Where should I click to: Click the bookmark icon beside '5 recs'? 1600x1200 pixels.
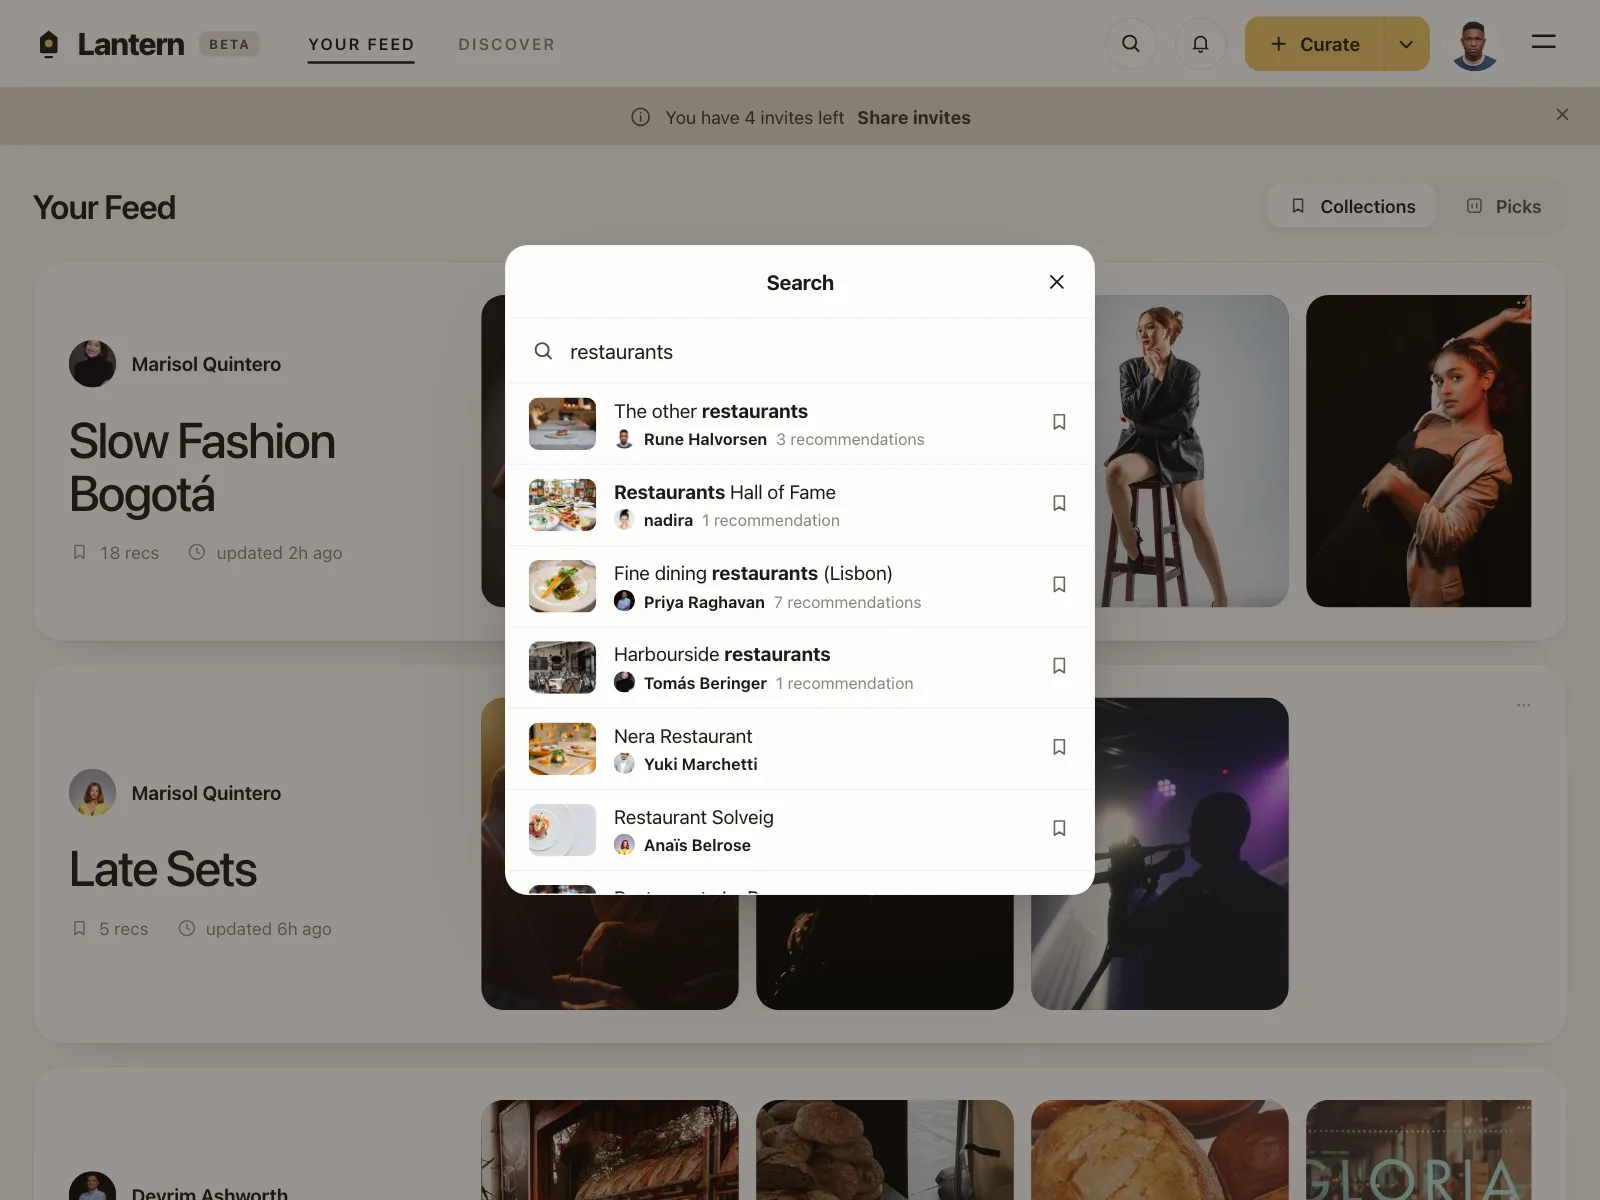coord(79,928)
